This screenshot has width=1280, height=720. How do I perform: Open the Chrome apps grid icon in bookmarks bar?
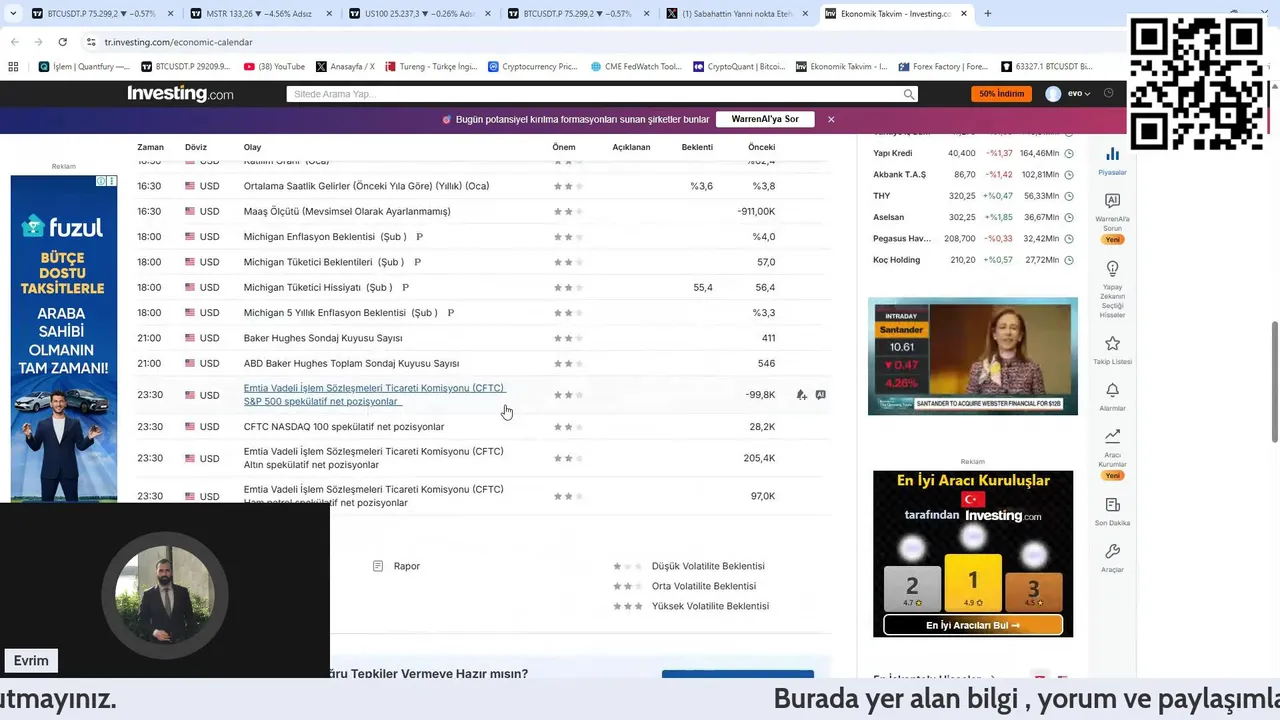coord(13,67)
